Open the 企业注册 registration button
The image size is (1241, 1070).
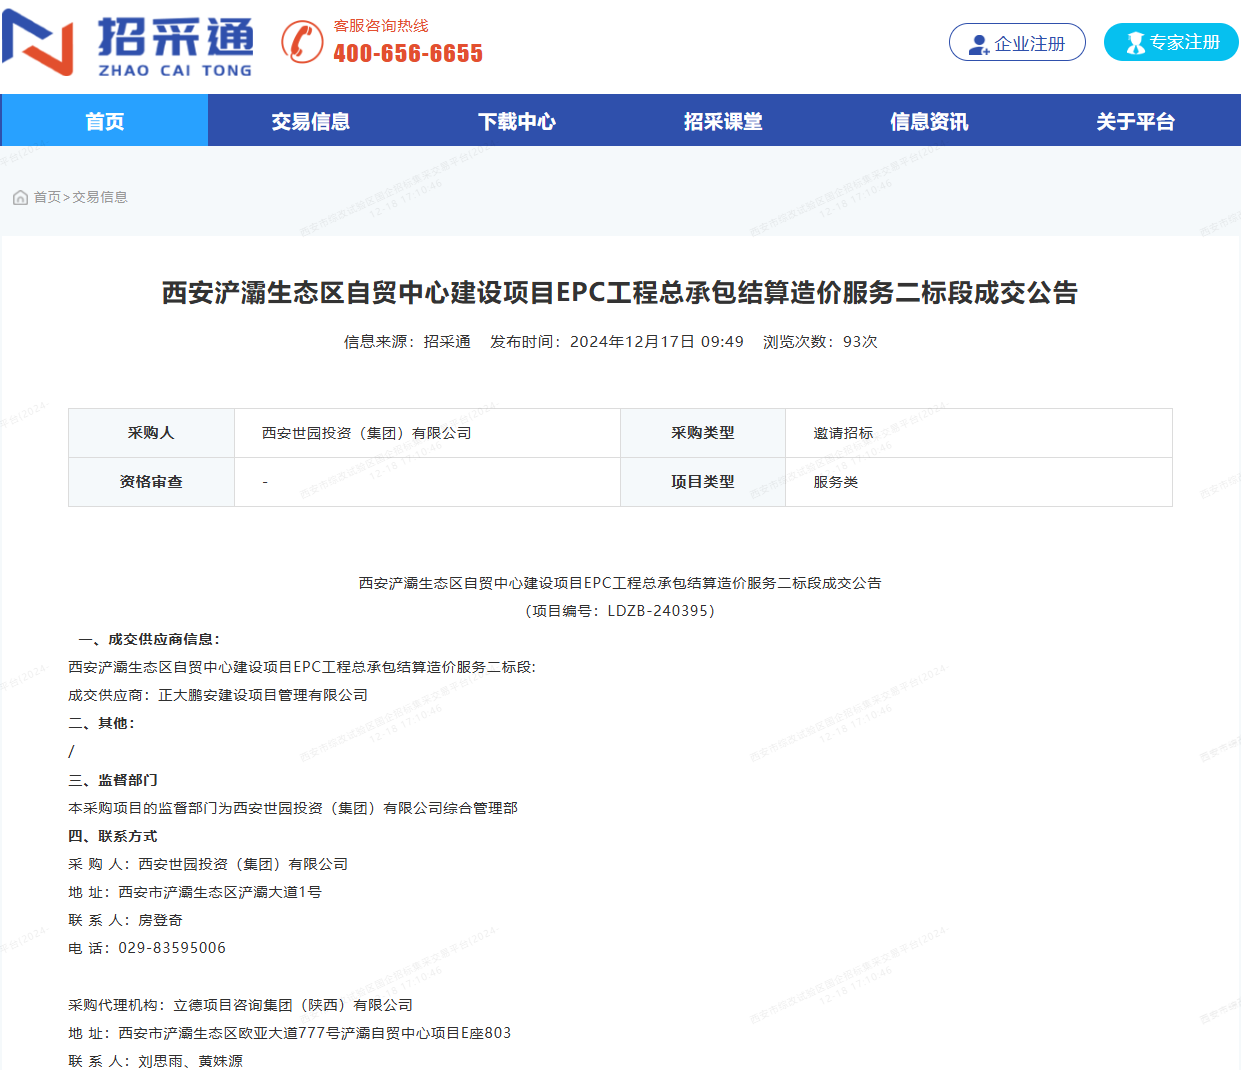[1017, 43]
